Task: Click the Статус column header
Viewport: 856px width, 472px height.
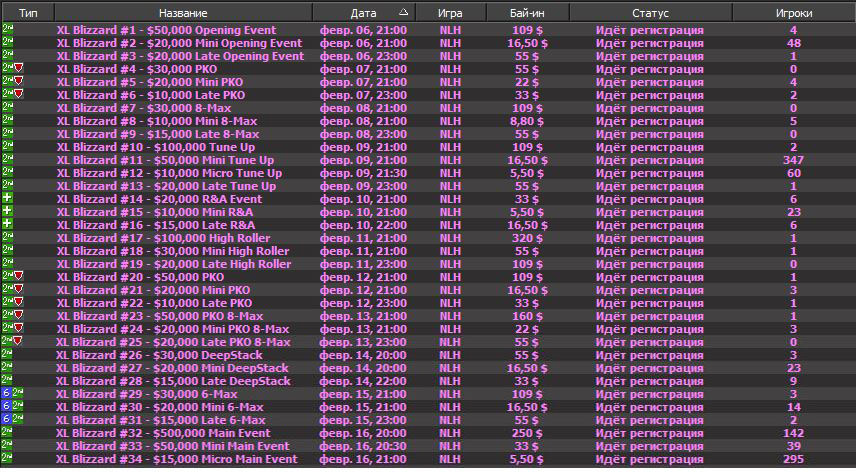Action: pos(650,13)
